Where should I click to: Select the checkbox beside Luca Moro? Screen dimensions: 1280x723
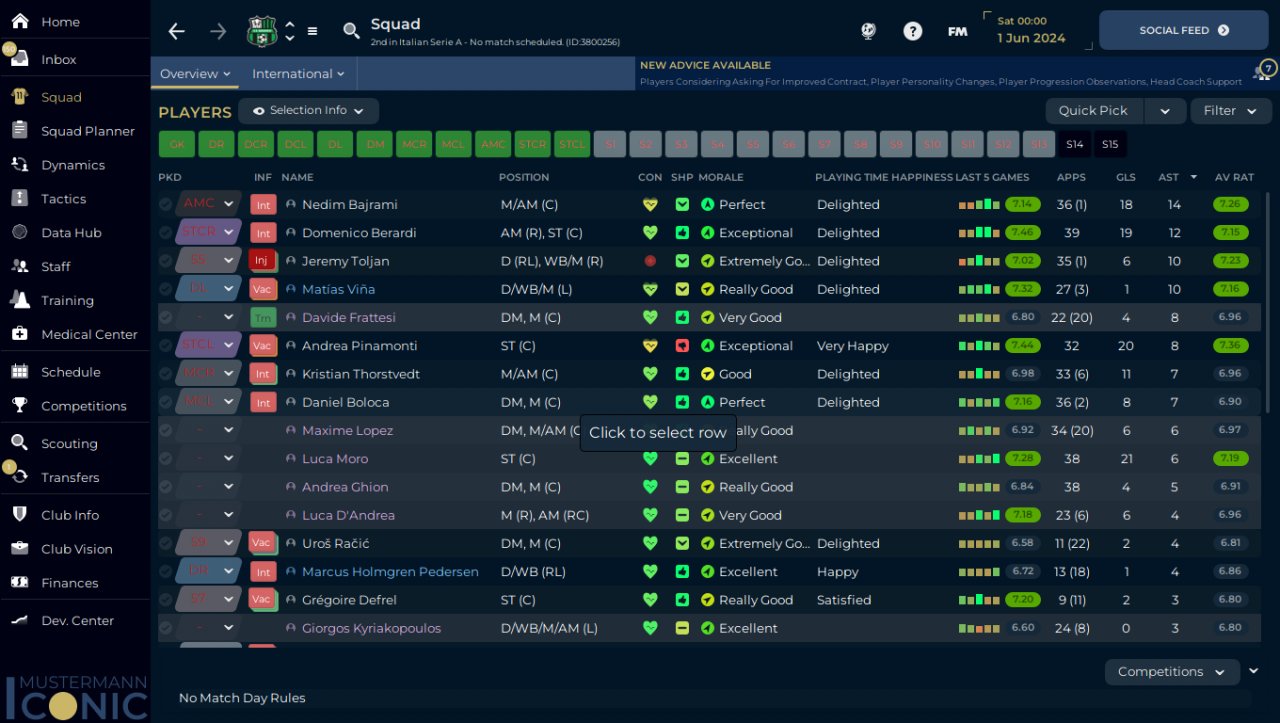pos(166,459)
